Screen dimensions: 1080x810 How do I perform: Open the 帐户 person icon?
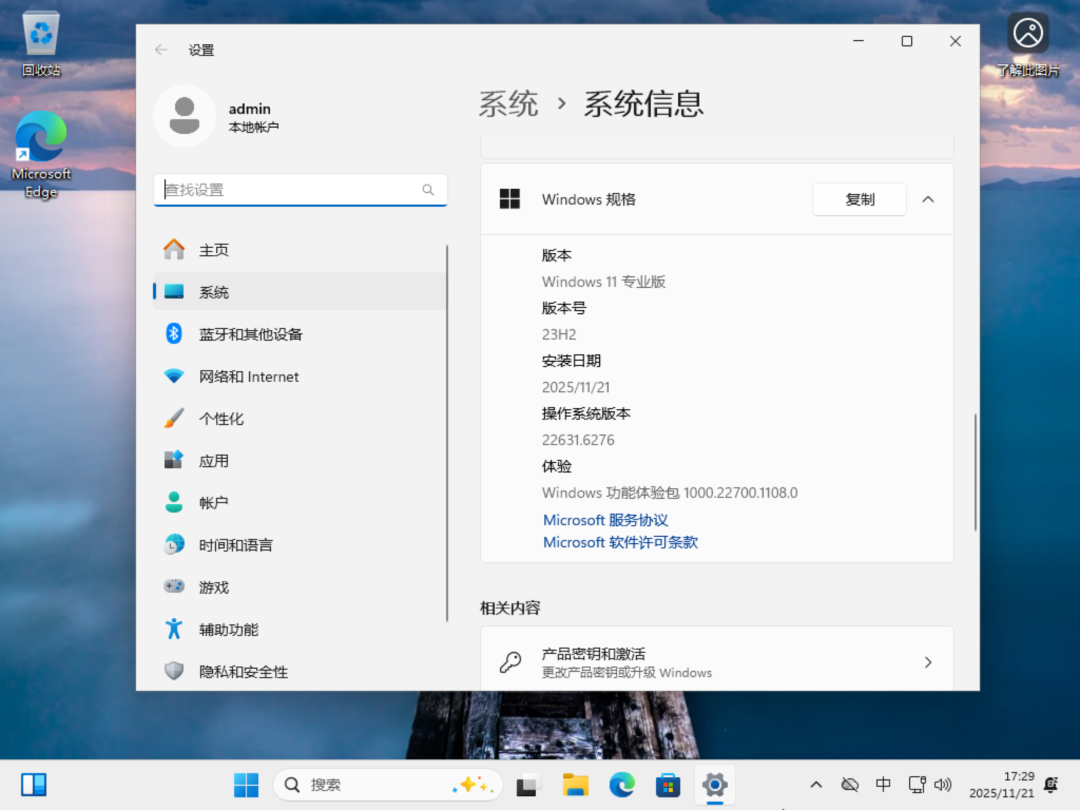(174, 502)
